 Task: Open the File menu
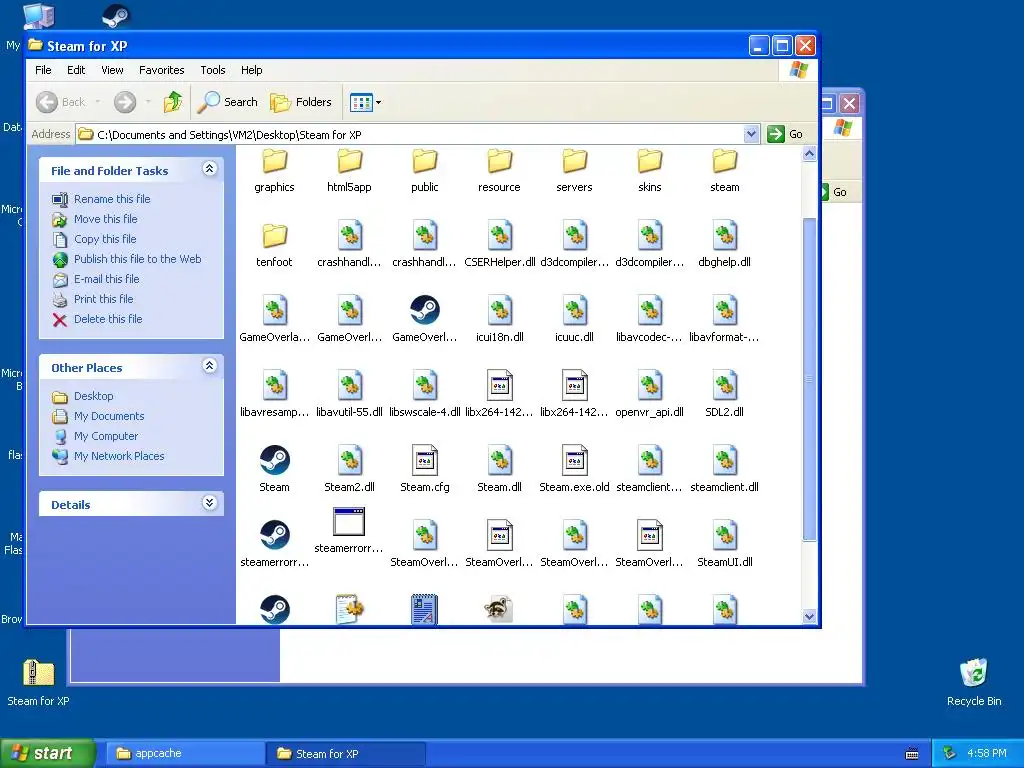[x=43, y=70]
